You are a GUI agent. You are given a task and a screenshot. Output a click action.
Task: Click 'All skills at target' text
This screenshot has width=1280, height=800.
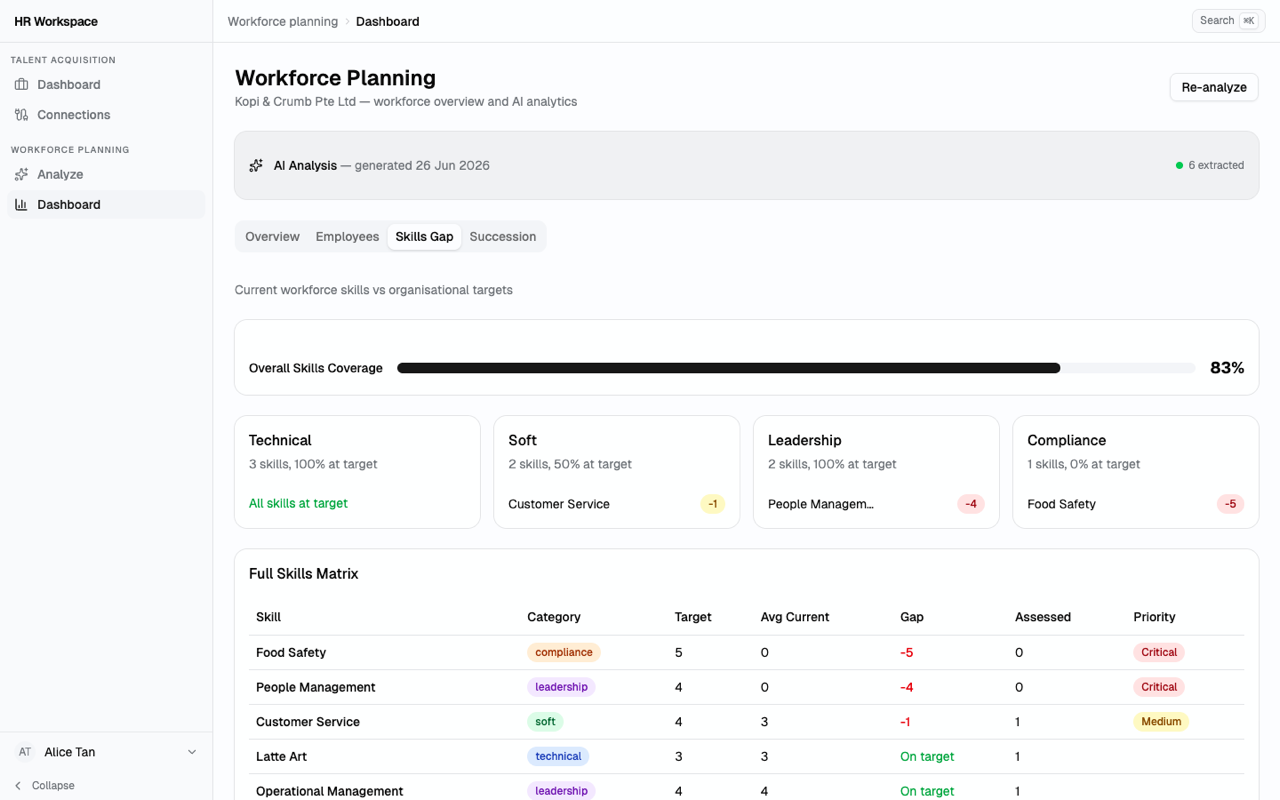tap(298, 504)
